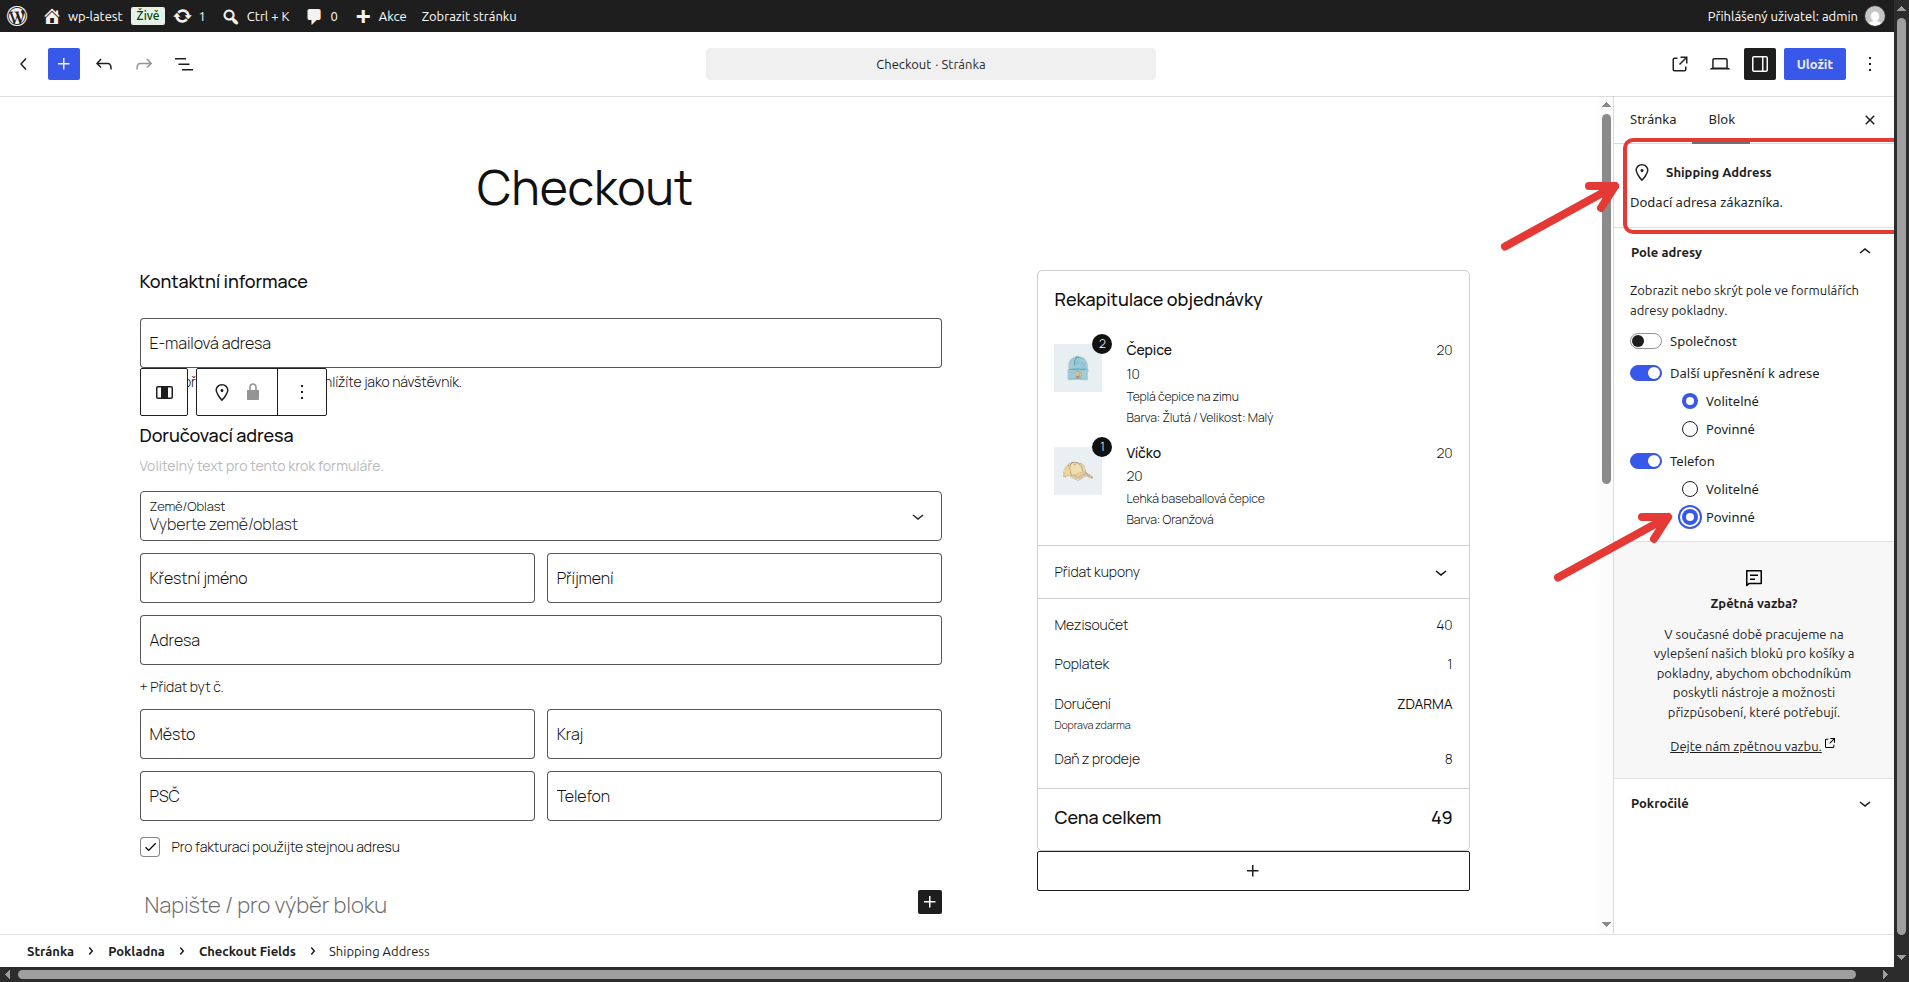Open block toolbar three-dot options
The height and width of the screenshot is (982, 1909).
click(302, 392)
